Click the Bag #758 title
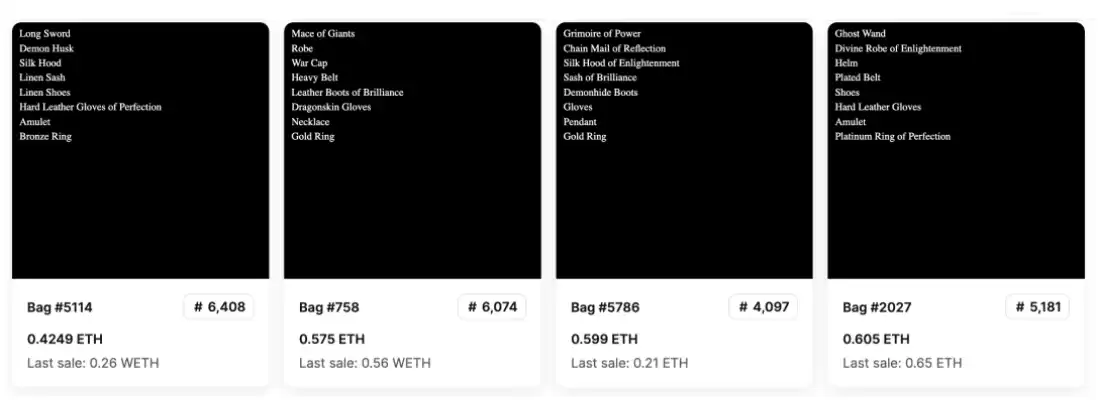Viewport: 1098px width, 400px height. click(328, 308)
